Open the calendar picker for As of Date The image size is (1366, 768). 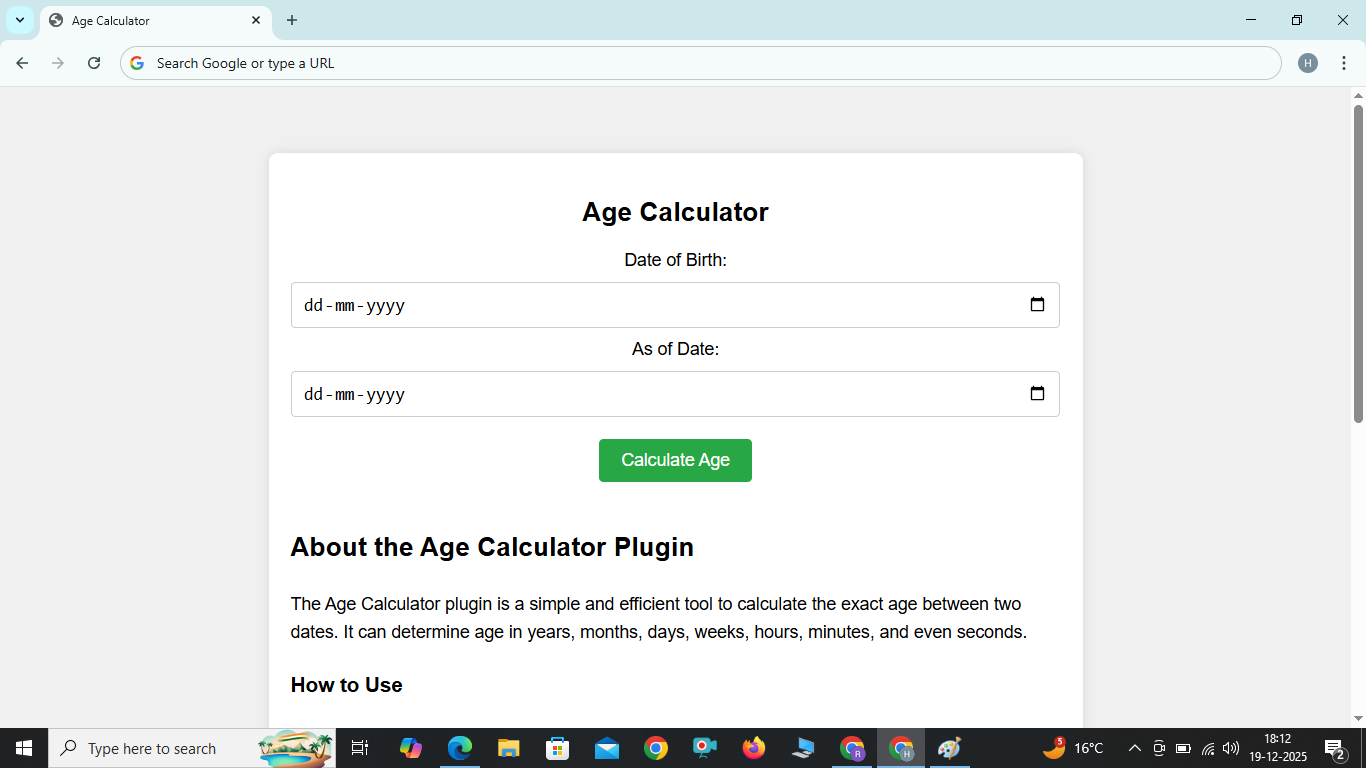tap(1037, 393)
